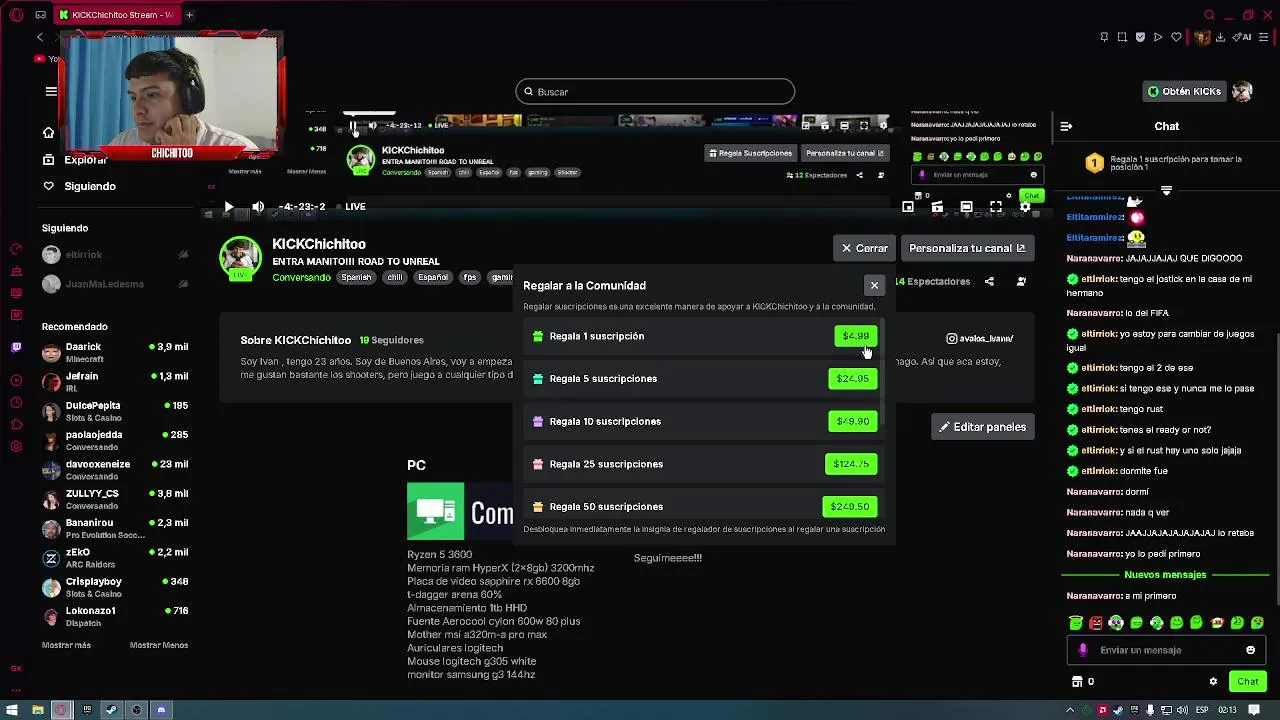1280x720 pixels.
Task: Open JuanMaLedesma followed channel
Action: click(x=115, y=284)
